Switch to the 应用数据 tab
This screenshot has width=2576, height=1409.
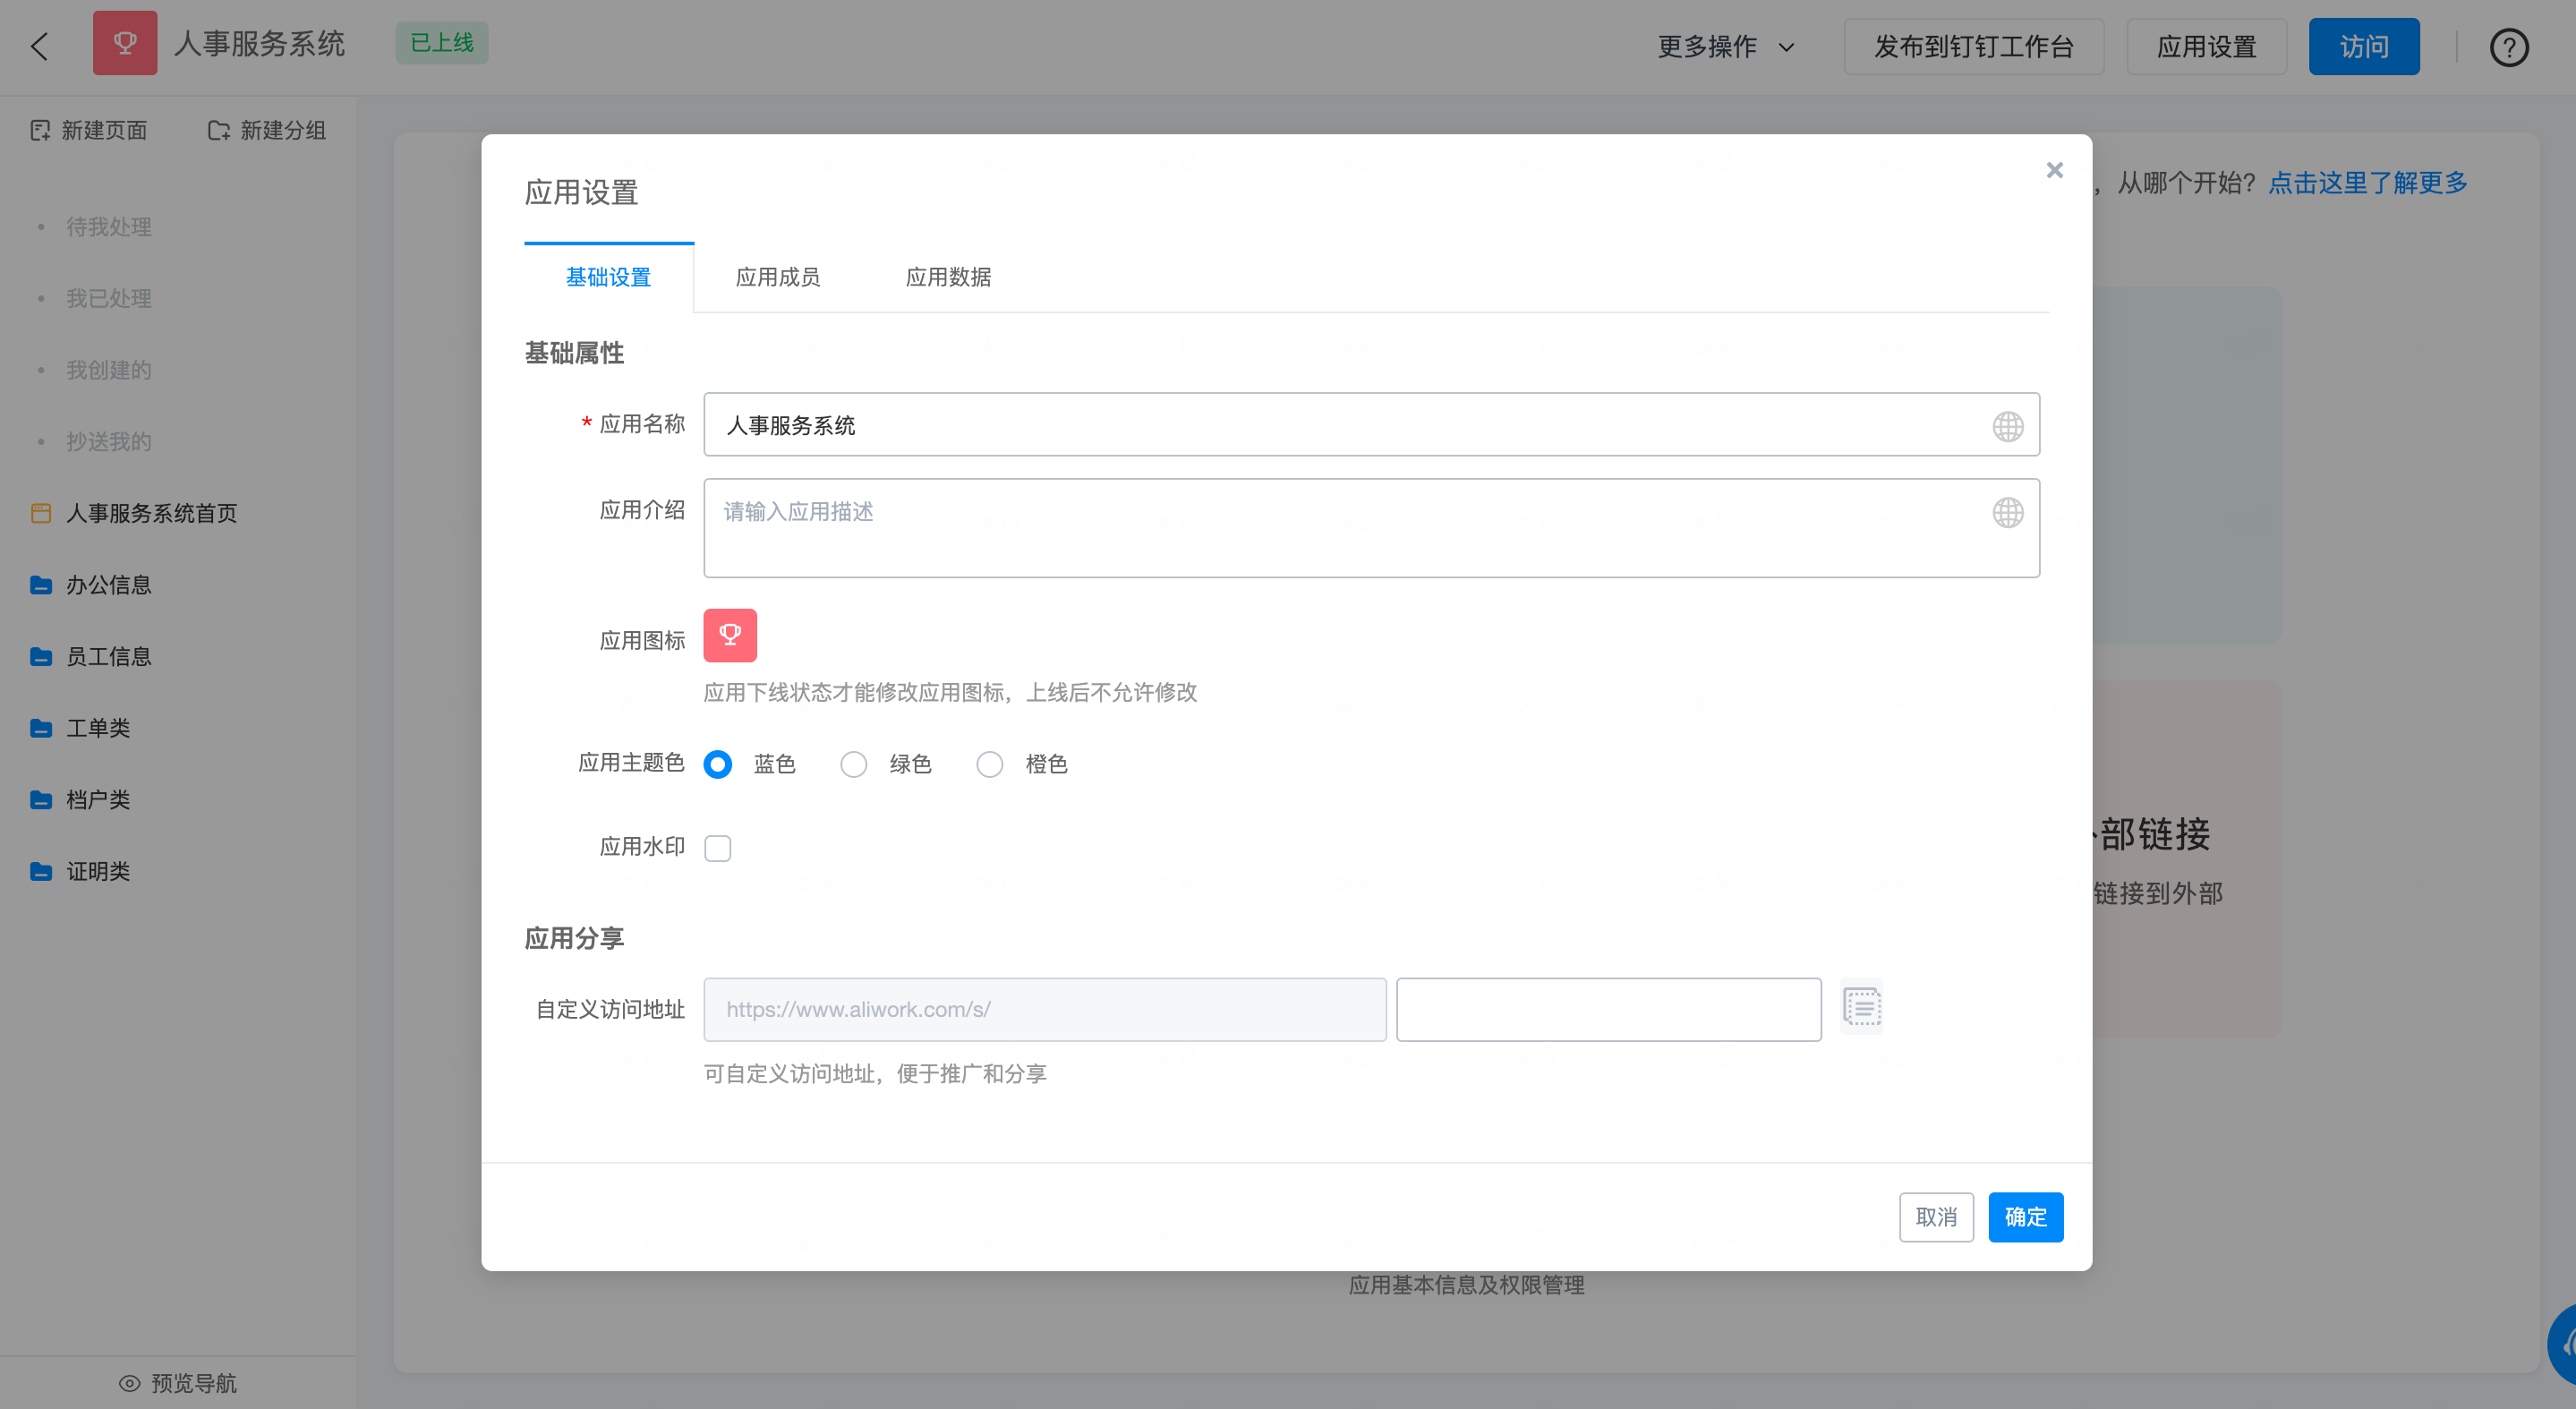948,277
